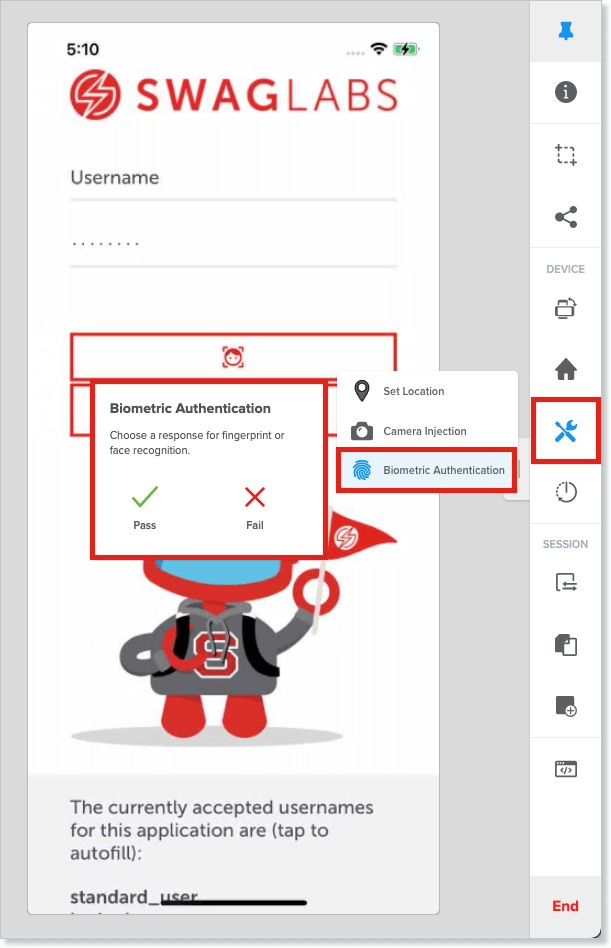The height and width of the screenshot is (948, 611).
Task: Choose Fail for biometric response
Action: coord(255,505)
